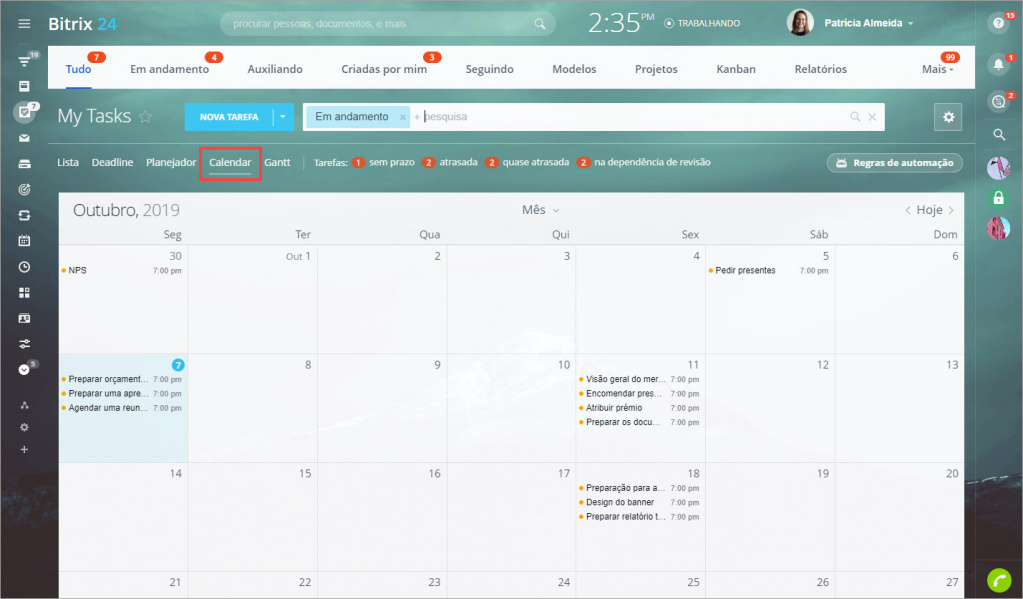Image resolution: width=1023 pixels, height=599 pixels.
Task: Star My Tasks as a favorite
Action: (x=146, y=117)
